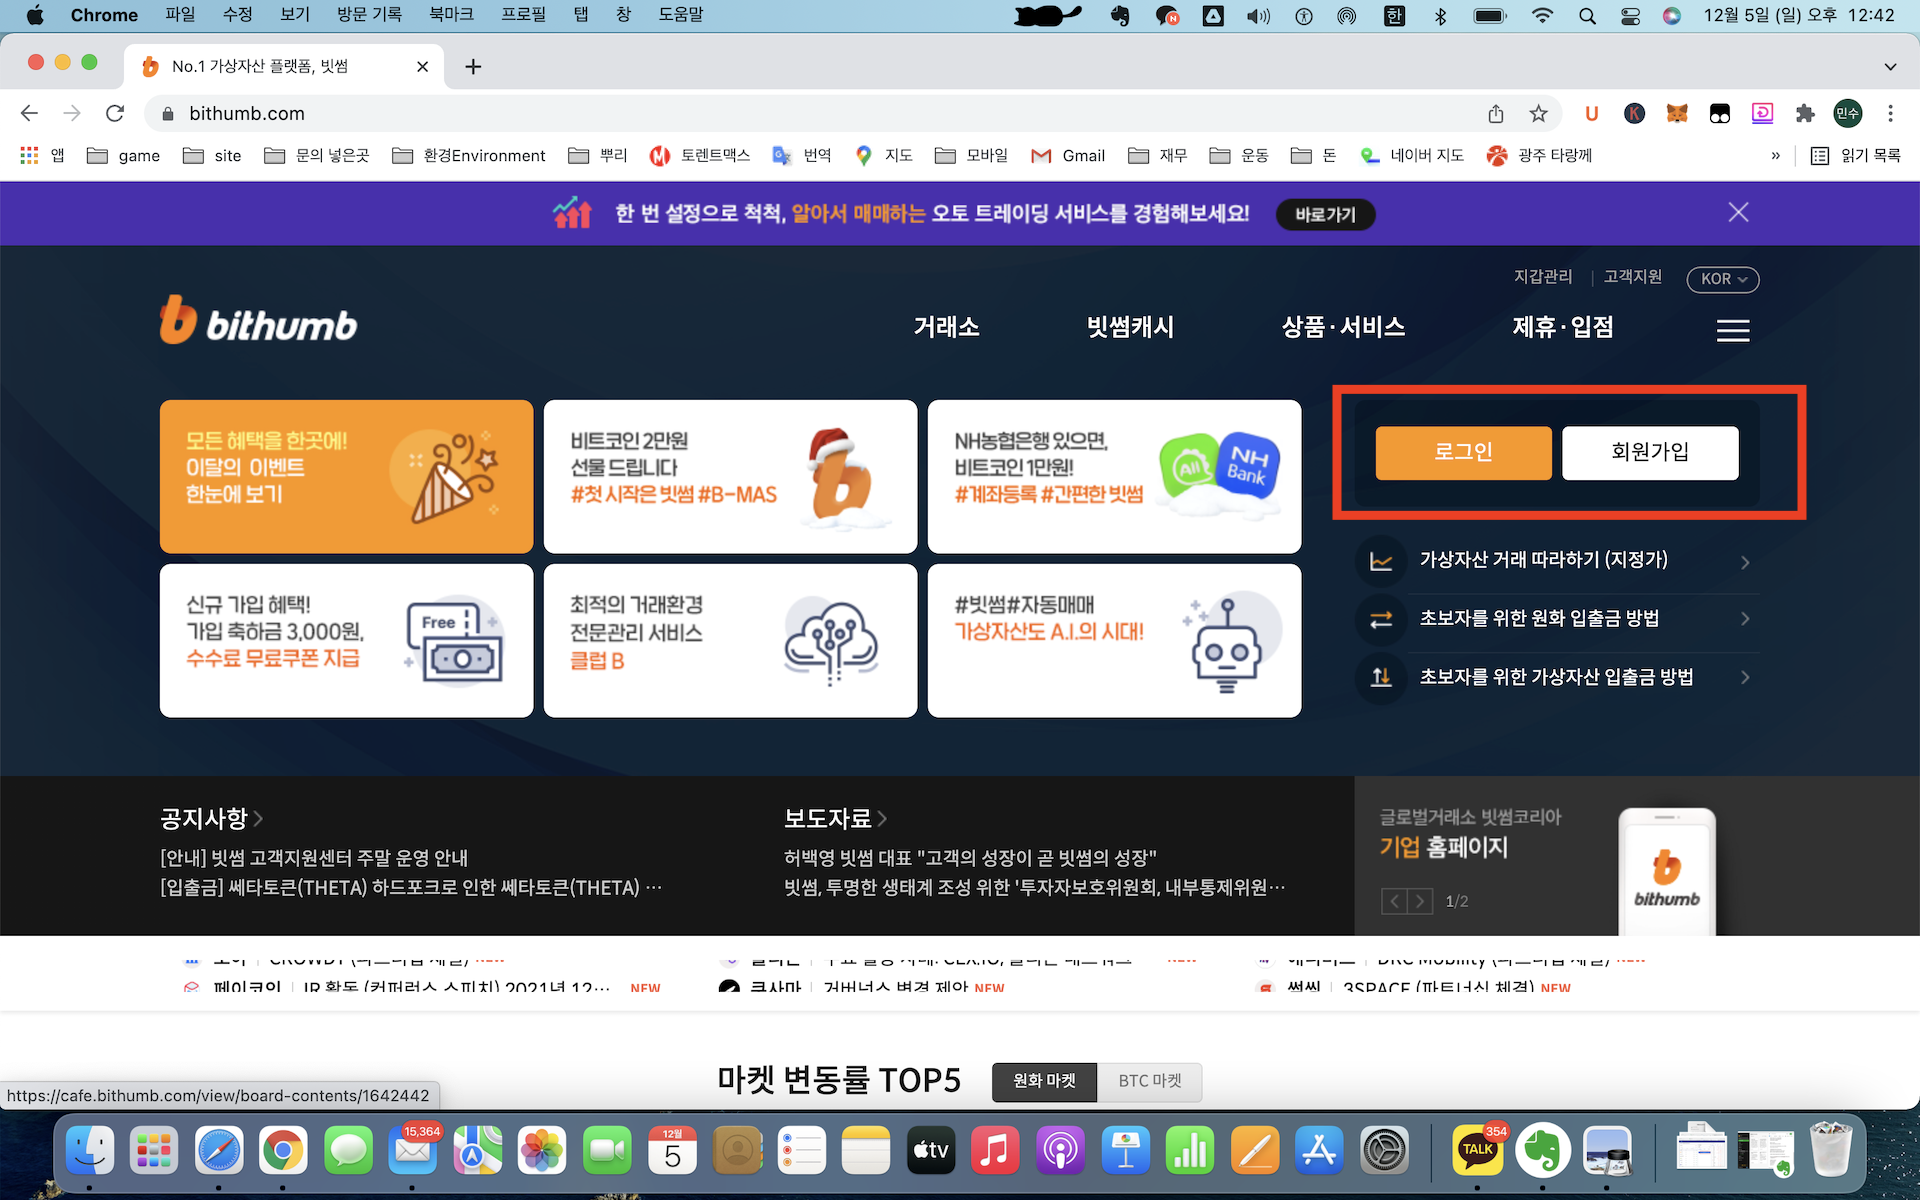Click the chart icon next to 가상자산 거래 따라하기
The height and width of the screenshot is (1200, 1920).
point(1381,561)
